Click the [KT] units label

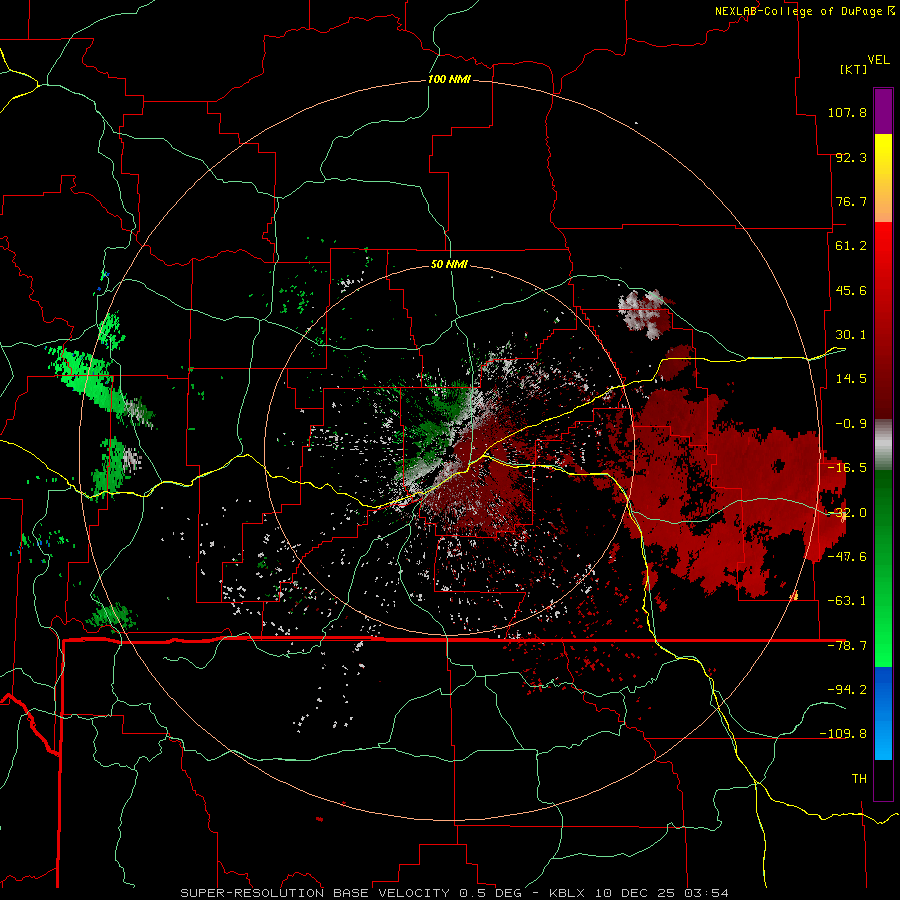coord(854,69)
